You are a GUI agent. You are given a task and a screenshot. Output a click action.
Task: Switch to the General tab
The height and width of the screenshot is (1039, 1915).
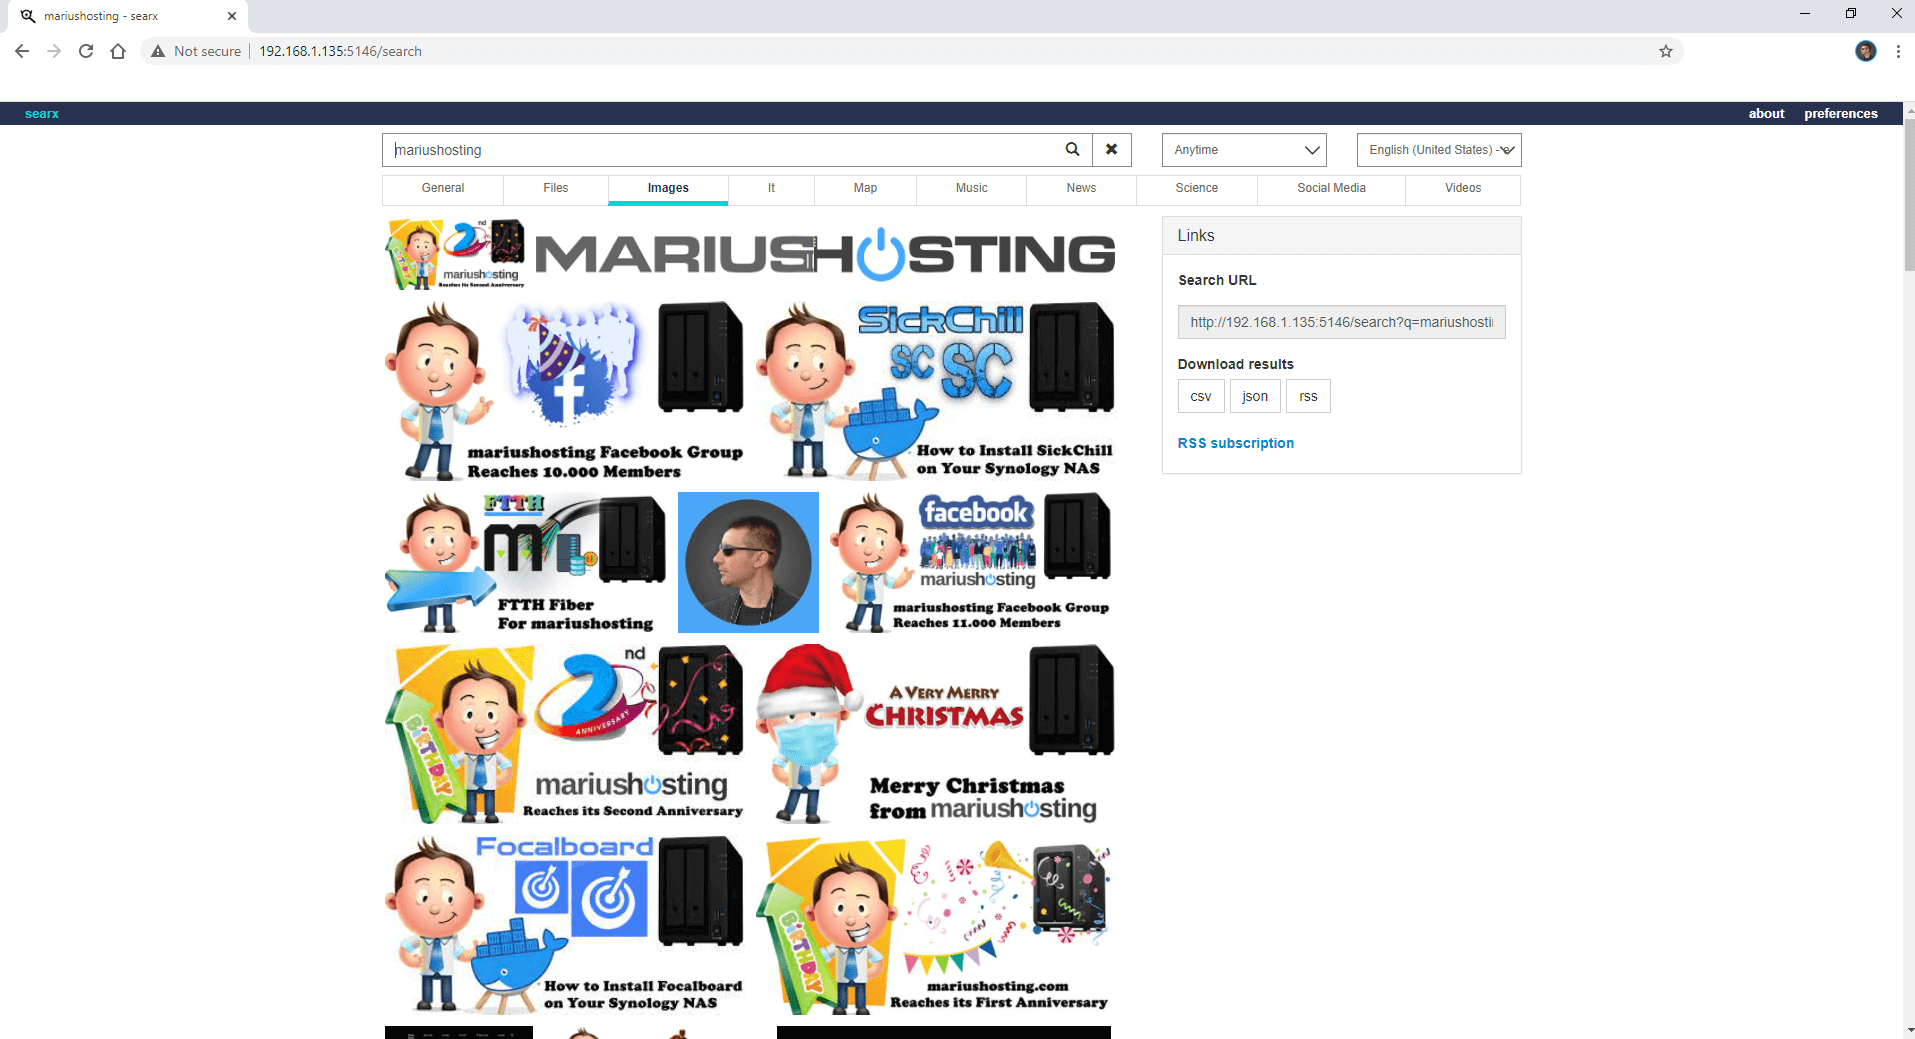click(443, 188)
